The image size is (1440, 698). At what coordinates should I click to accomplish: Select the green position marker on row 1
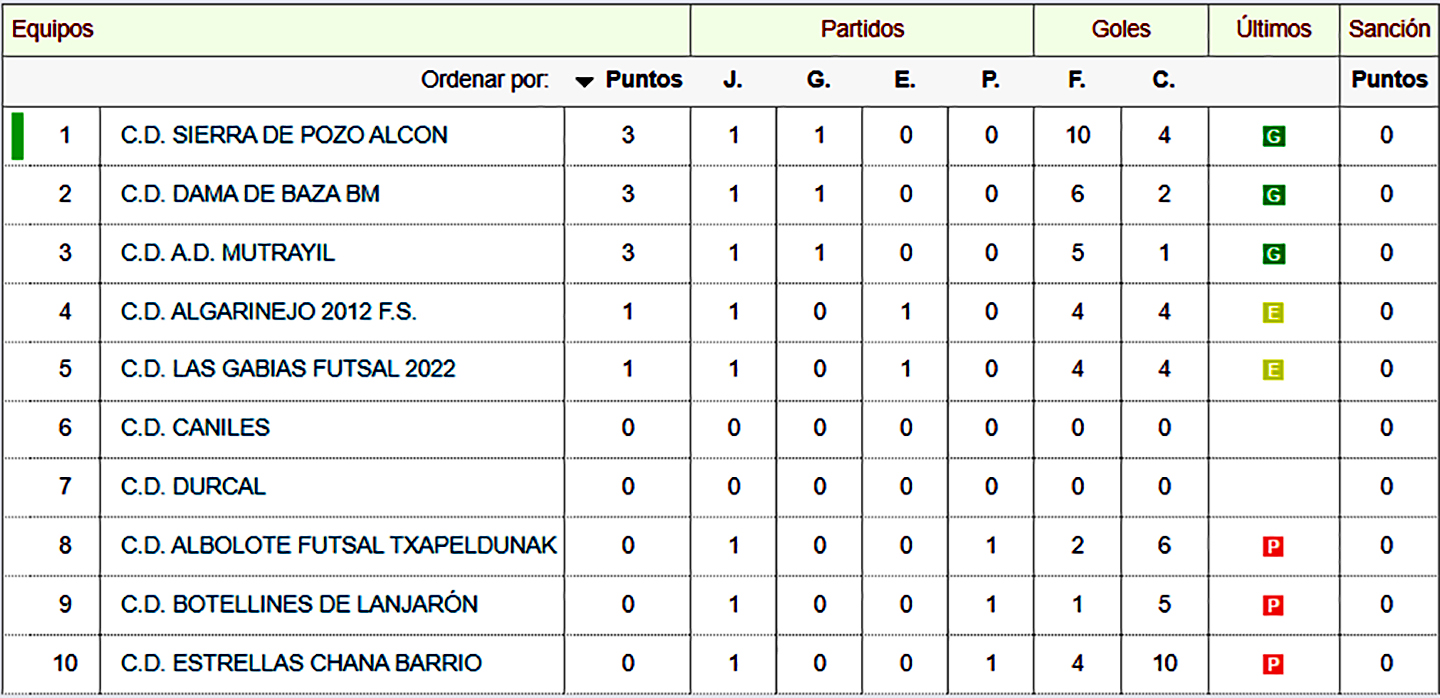[x=17, y=136]
